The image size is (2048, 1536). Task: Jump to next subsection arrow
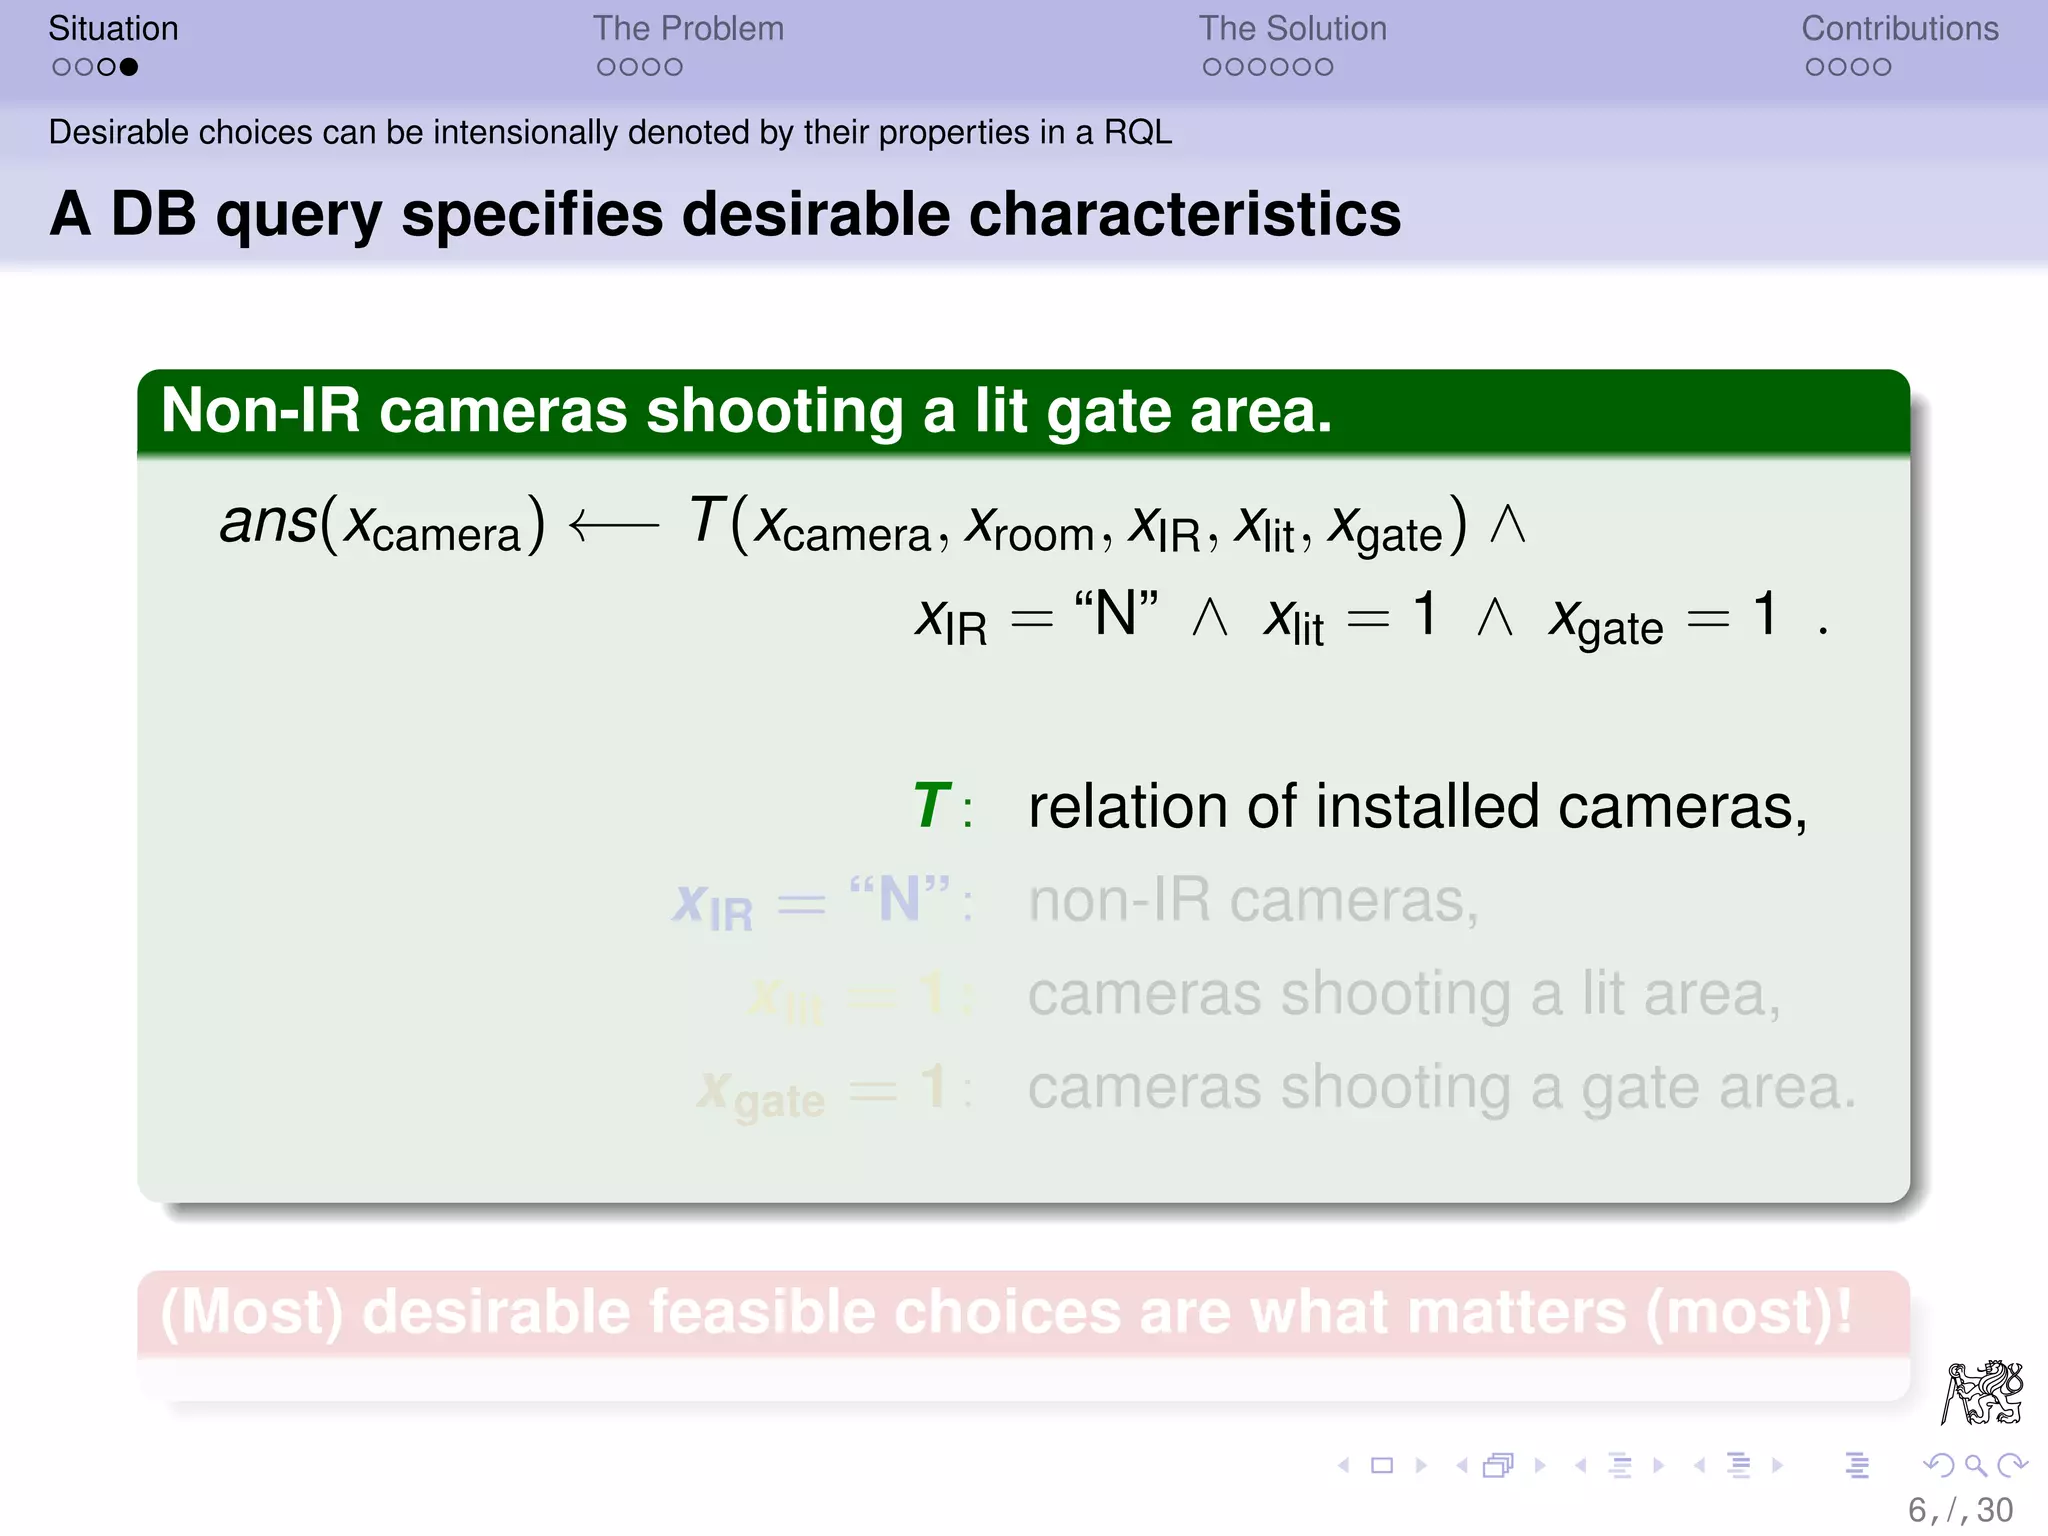tap(1659, 1465)
